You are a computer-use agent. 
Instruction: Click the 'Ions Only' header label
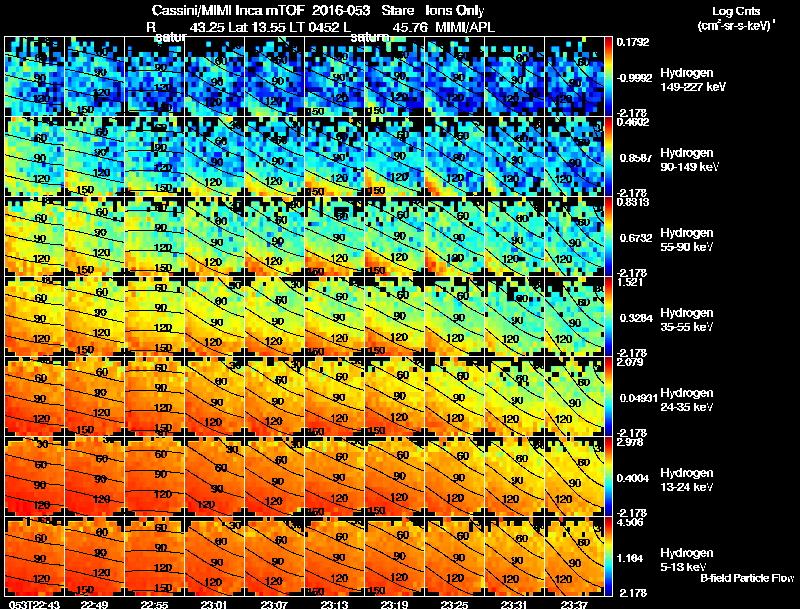pyautogui.click(x=455, y=11)
